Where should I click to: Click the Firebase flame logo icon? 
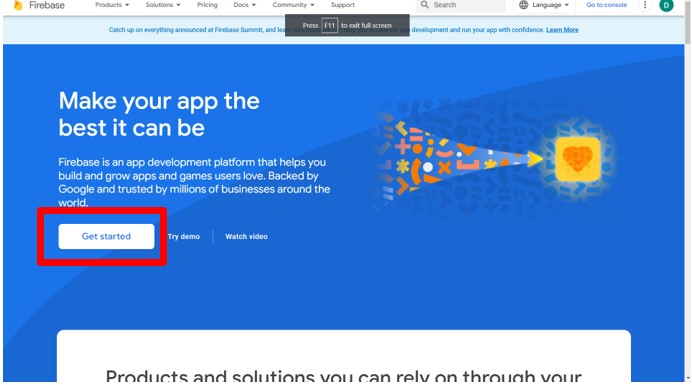pos(18,5)
